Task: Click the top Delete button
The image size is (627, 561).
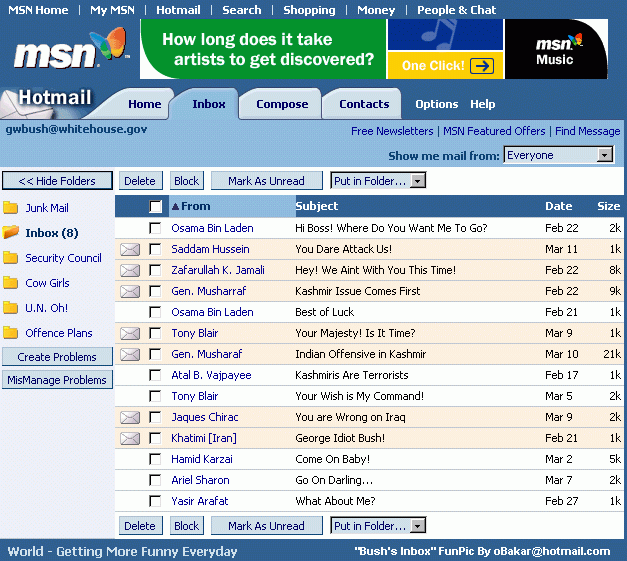Action: point(140,181)
